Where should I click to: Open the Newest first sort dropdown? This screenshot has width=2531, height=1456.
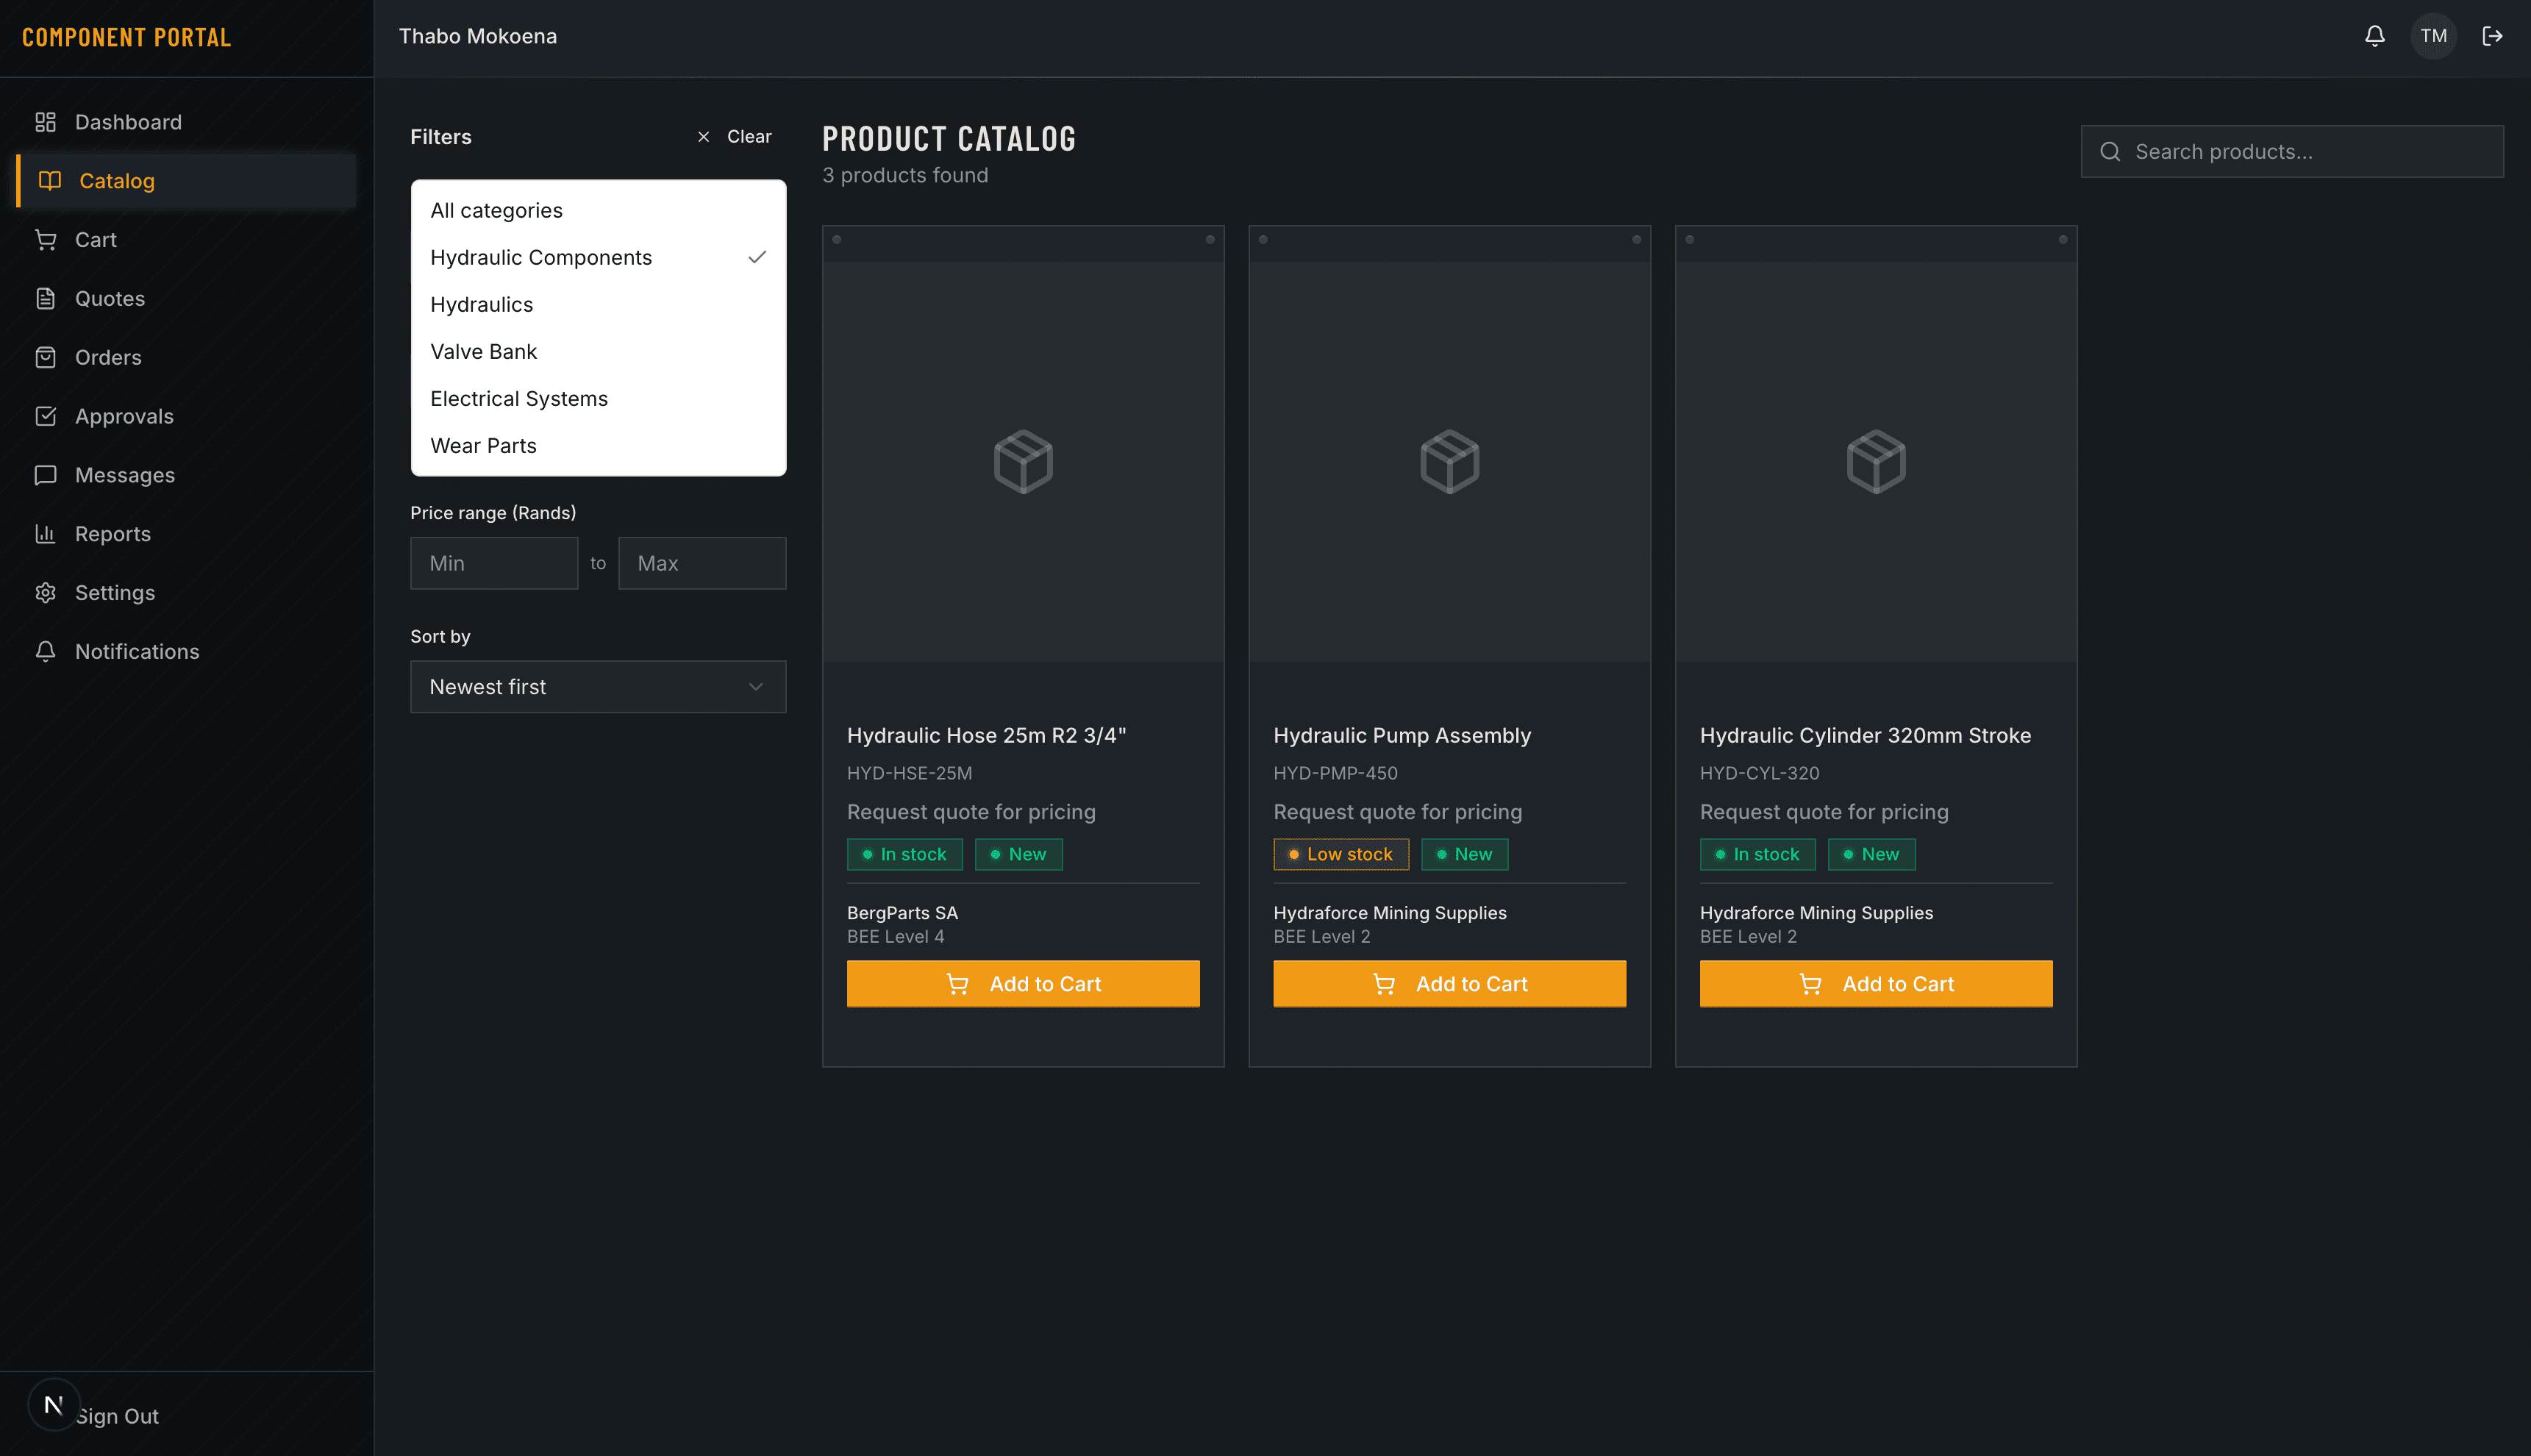pyautogui.click(x=597, y=687)
